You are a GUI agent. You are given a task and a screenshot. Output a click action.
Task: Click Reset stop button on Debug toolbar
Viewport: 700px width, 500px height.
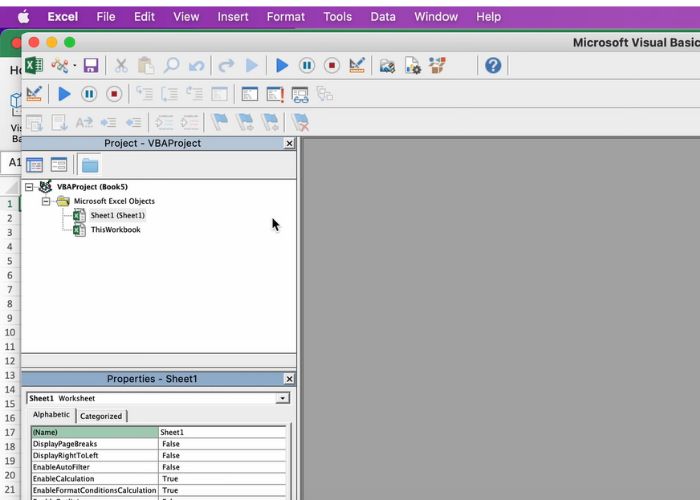114,94
